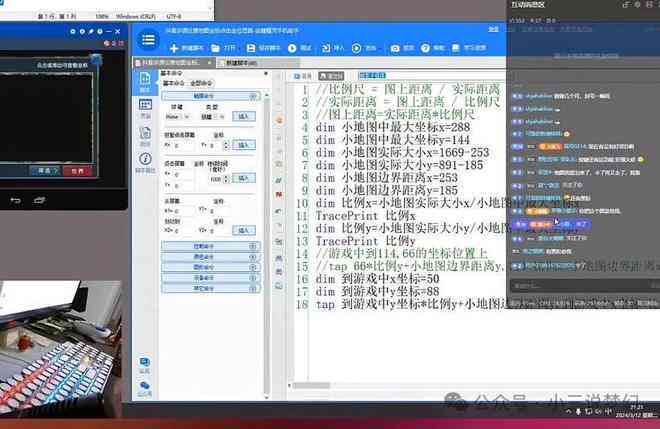This screenshot has width=660, height=429.
Task: Click the publish circular play icon
Action: tap(357, 48)
